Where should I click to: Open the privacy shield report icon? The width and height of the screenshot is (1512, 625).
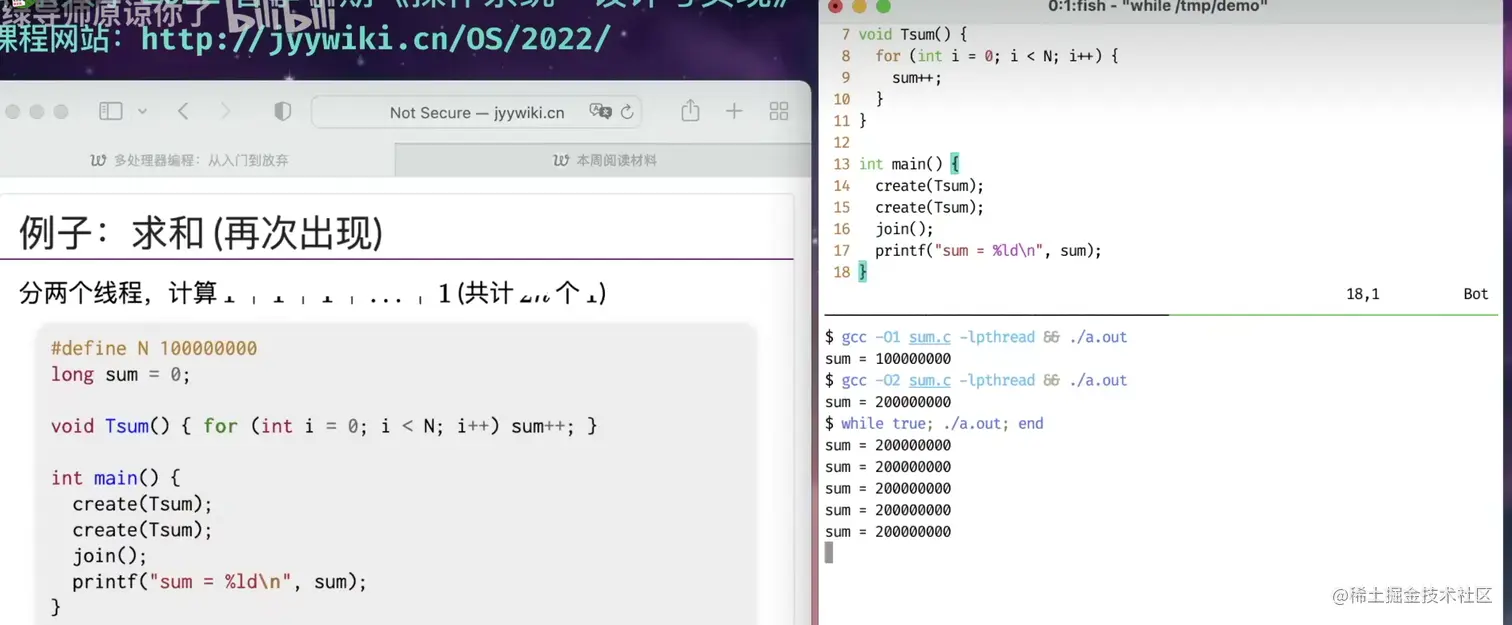pyautogui.click(x=283, y=112)
